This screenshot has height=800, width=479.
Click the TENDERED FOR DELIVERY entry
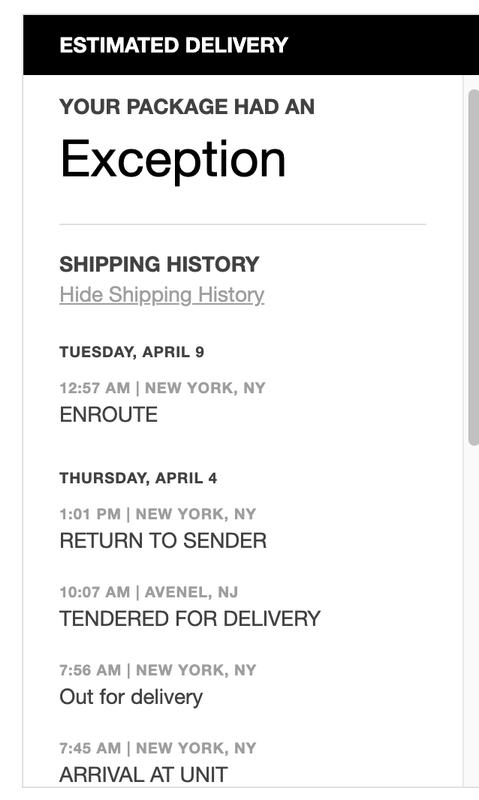190,619
